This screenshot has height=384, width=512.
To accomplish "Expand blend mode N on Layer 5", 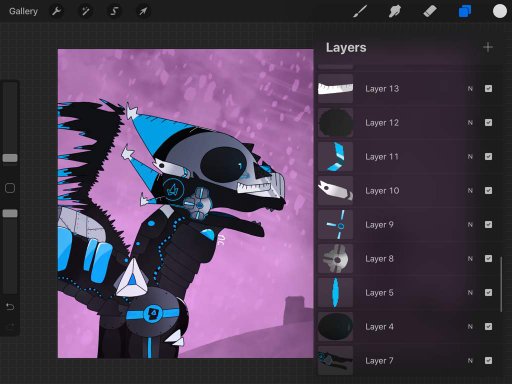I will click(x=470, y=293).
